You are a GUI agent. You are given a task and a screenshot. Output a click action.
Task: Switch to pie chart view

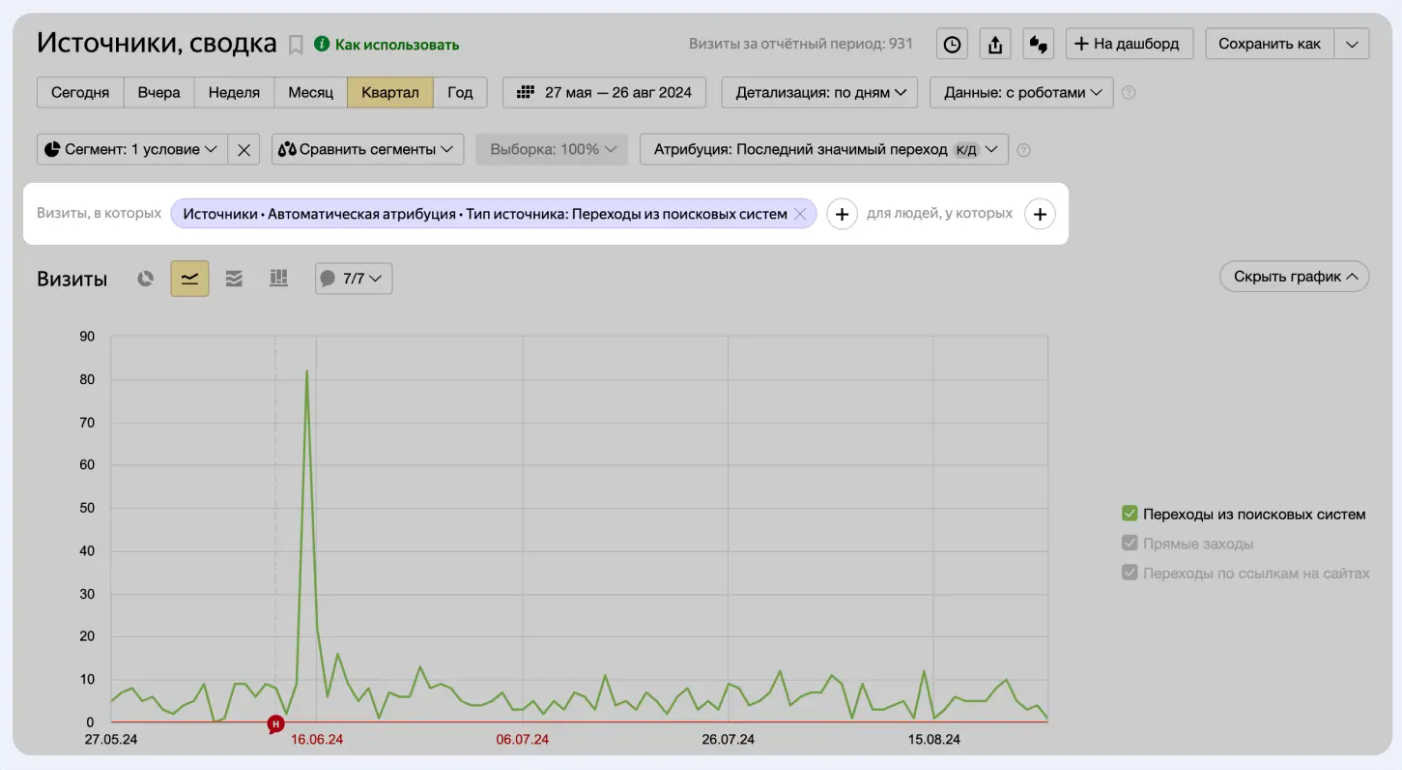[146, 278]
